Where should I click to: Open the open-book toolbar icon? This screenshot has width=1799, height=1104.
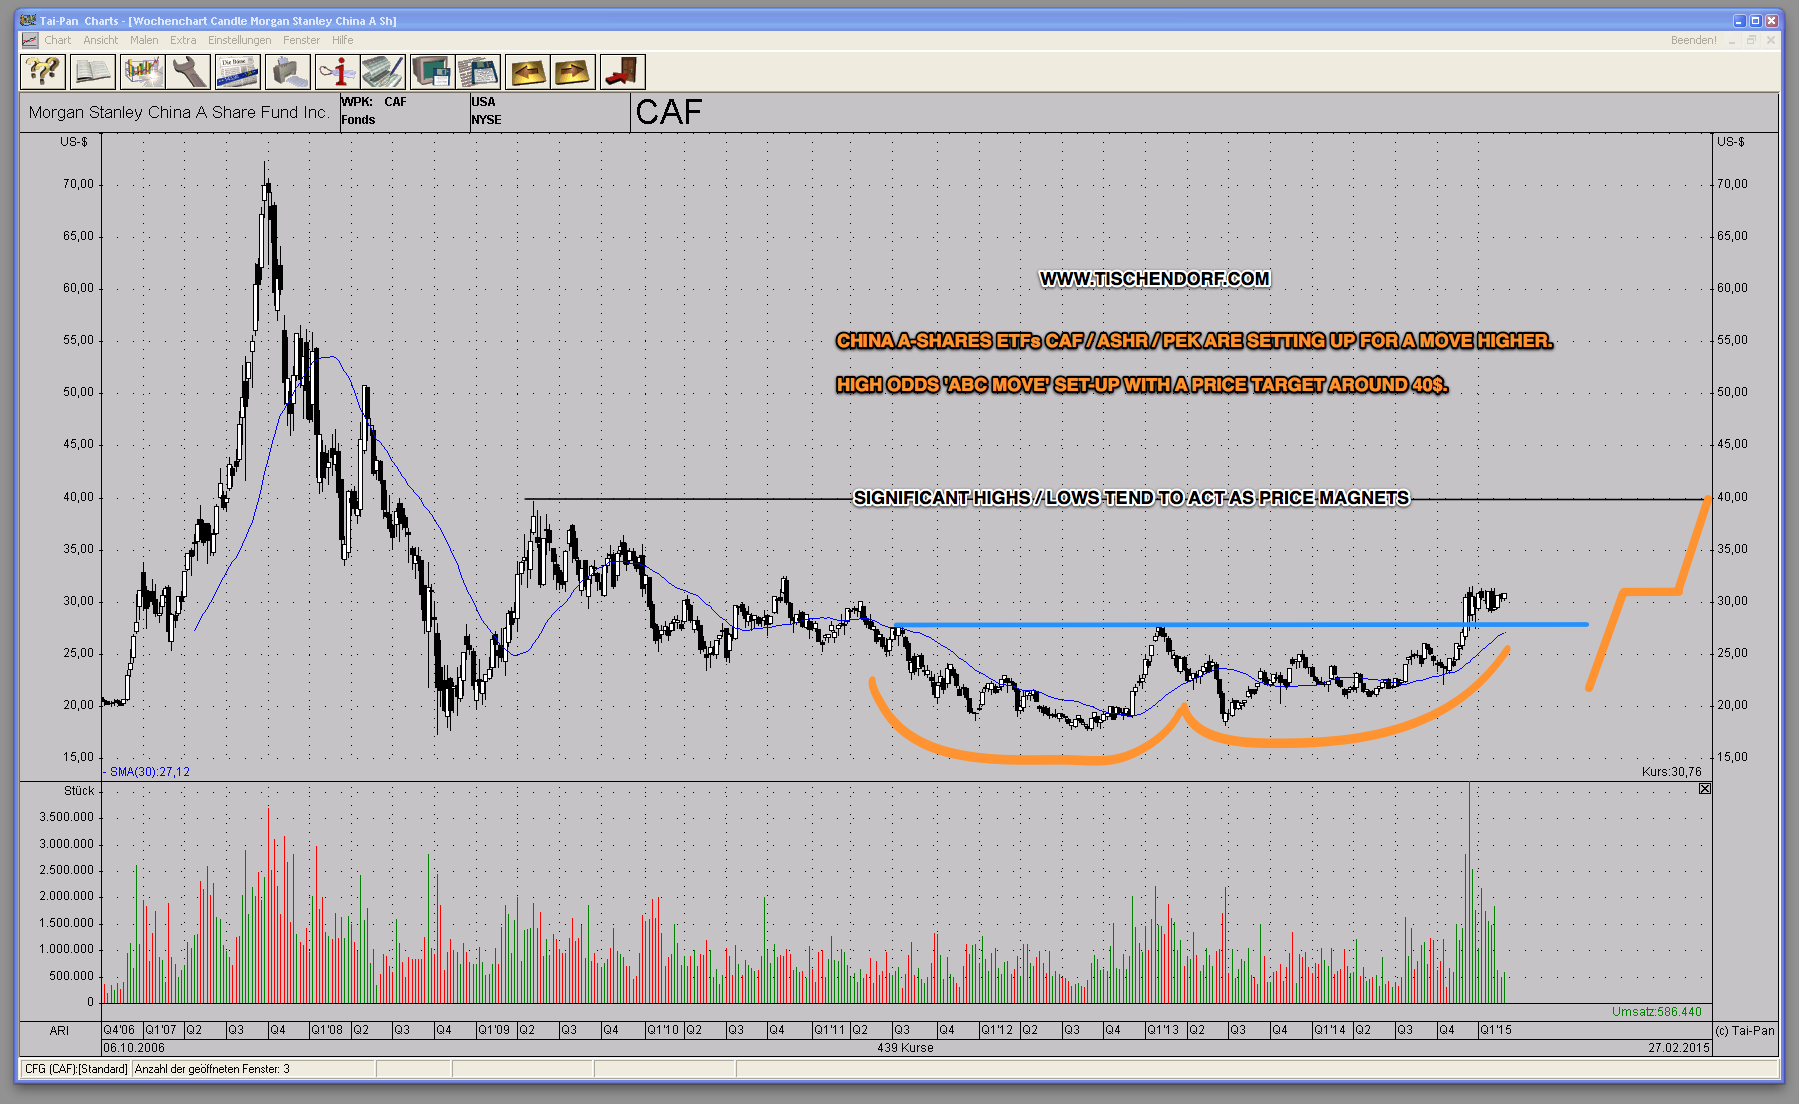(92, 72)
